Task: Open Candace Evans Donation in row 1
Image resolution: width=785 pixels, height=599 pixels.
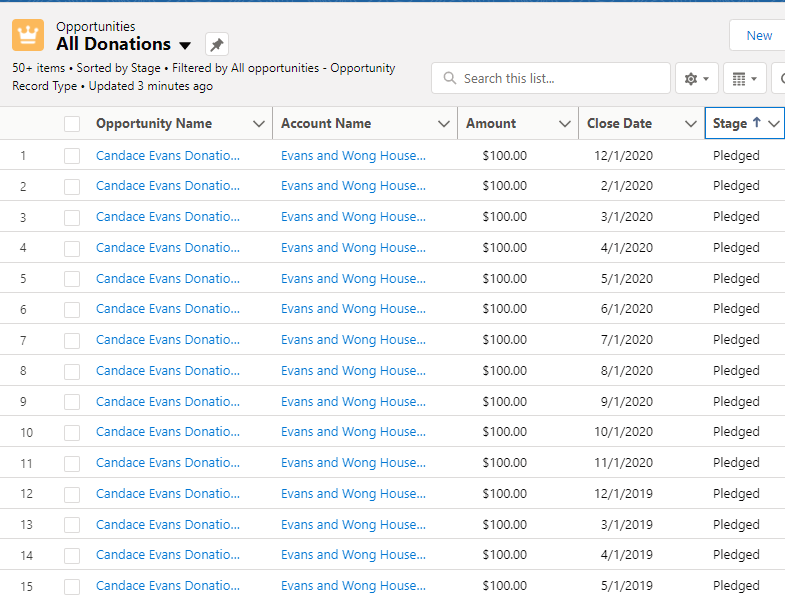Action: click(x=168, y=156)
